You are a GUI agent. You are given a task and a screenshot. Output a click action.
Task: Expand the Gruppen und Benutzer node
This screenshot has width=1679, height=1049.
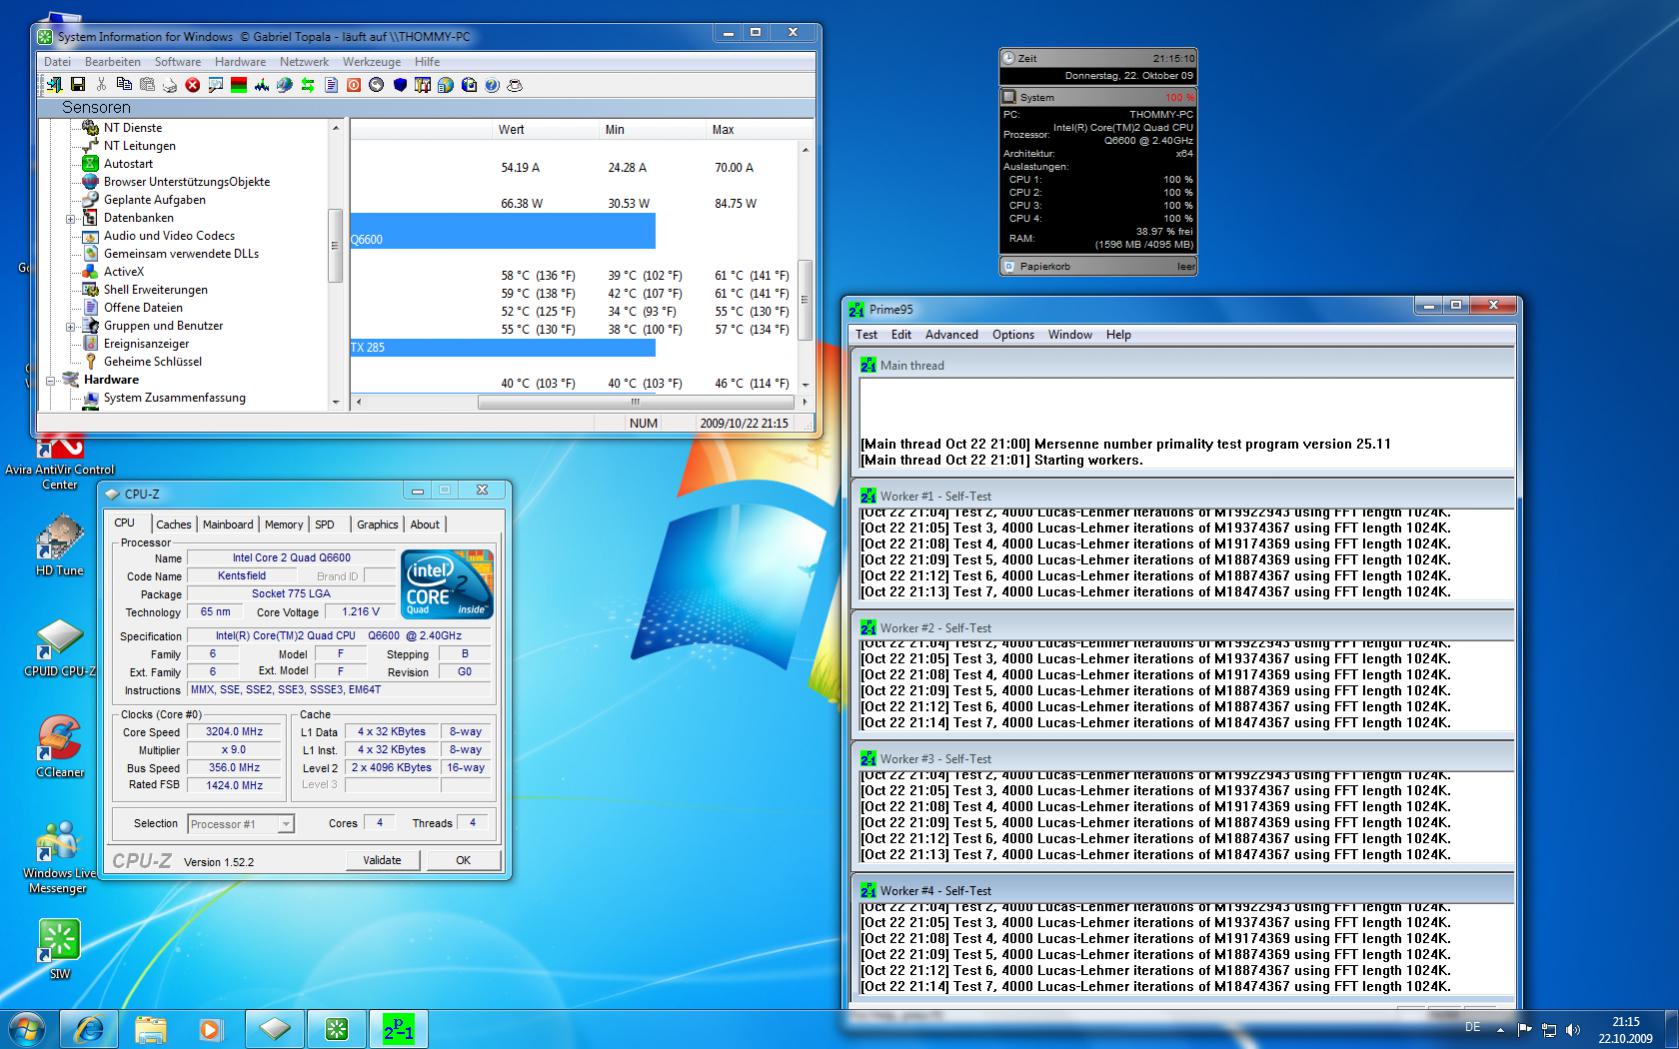point(70,326)
